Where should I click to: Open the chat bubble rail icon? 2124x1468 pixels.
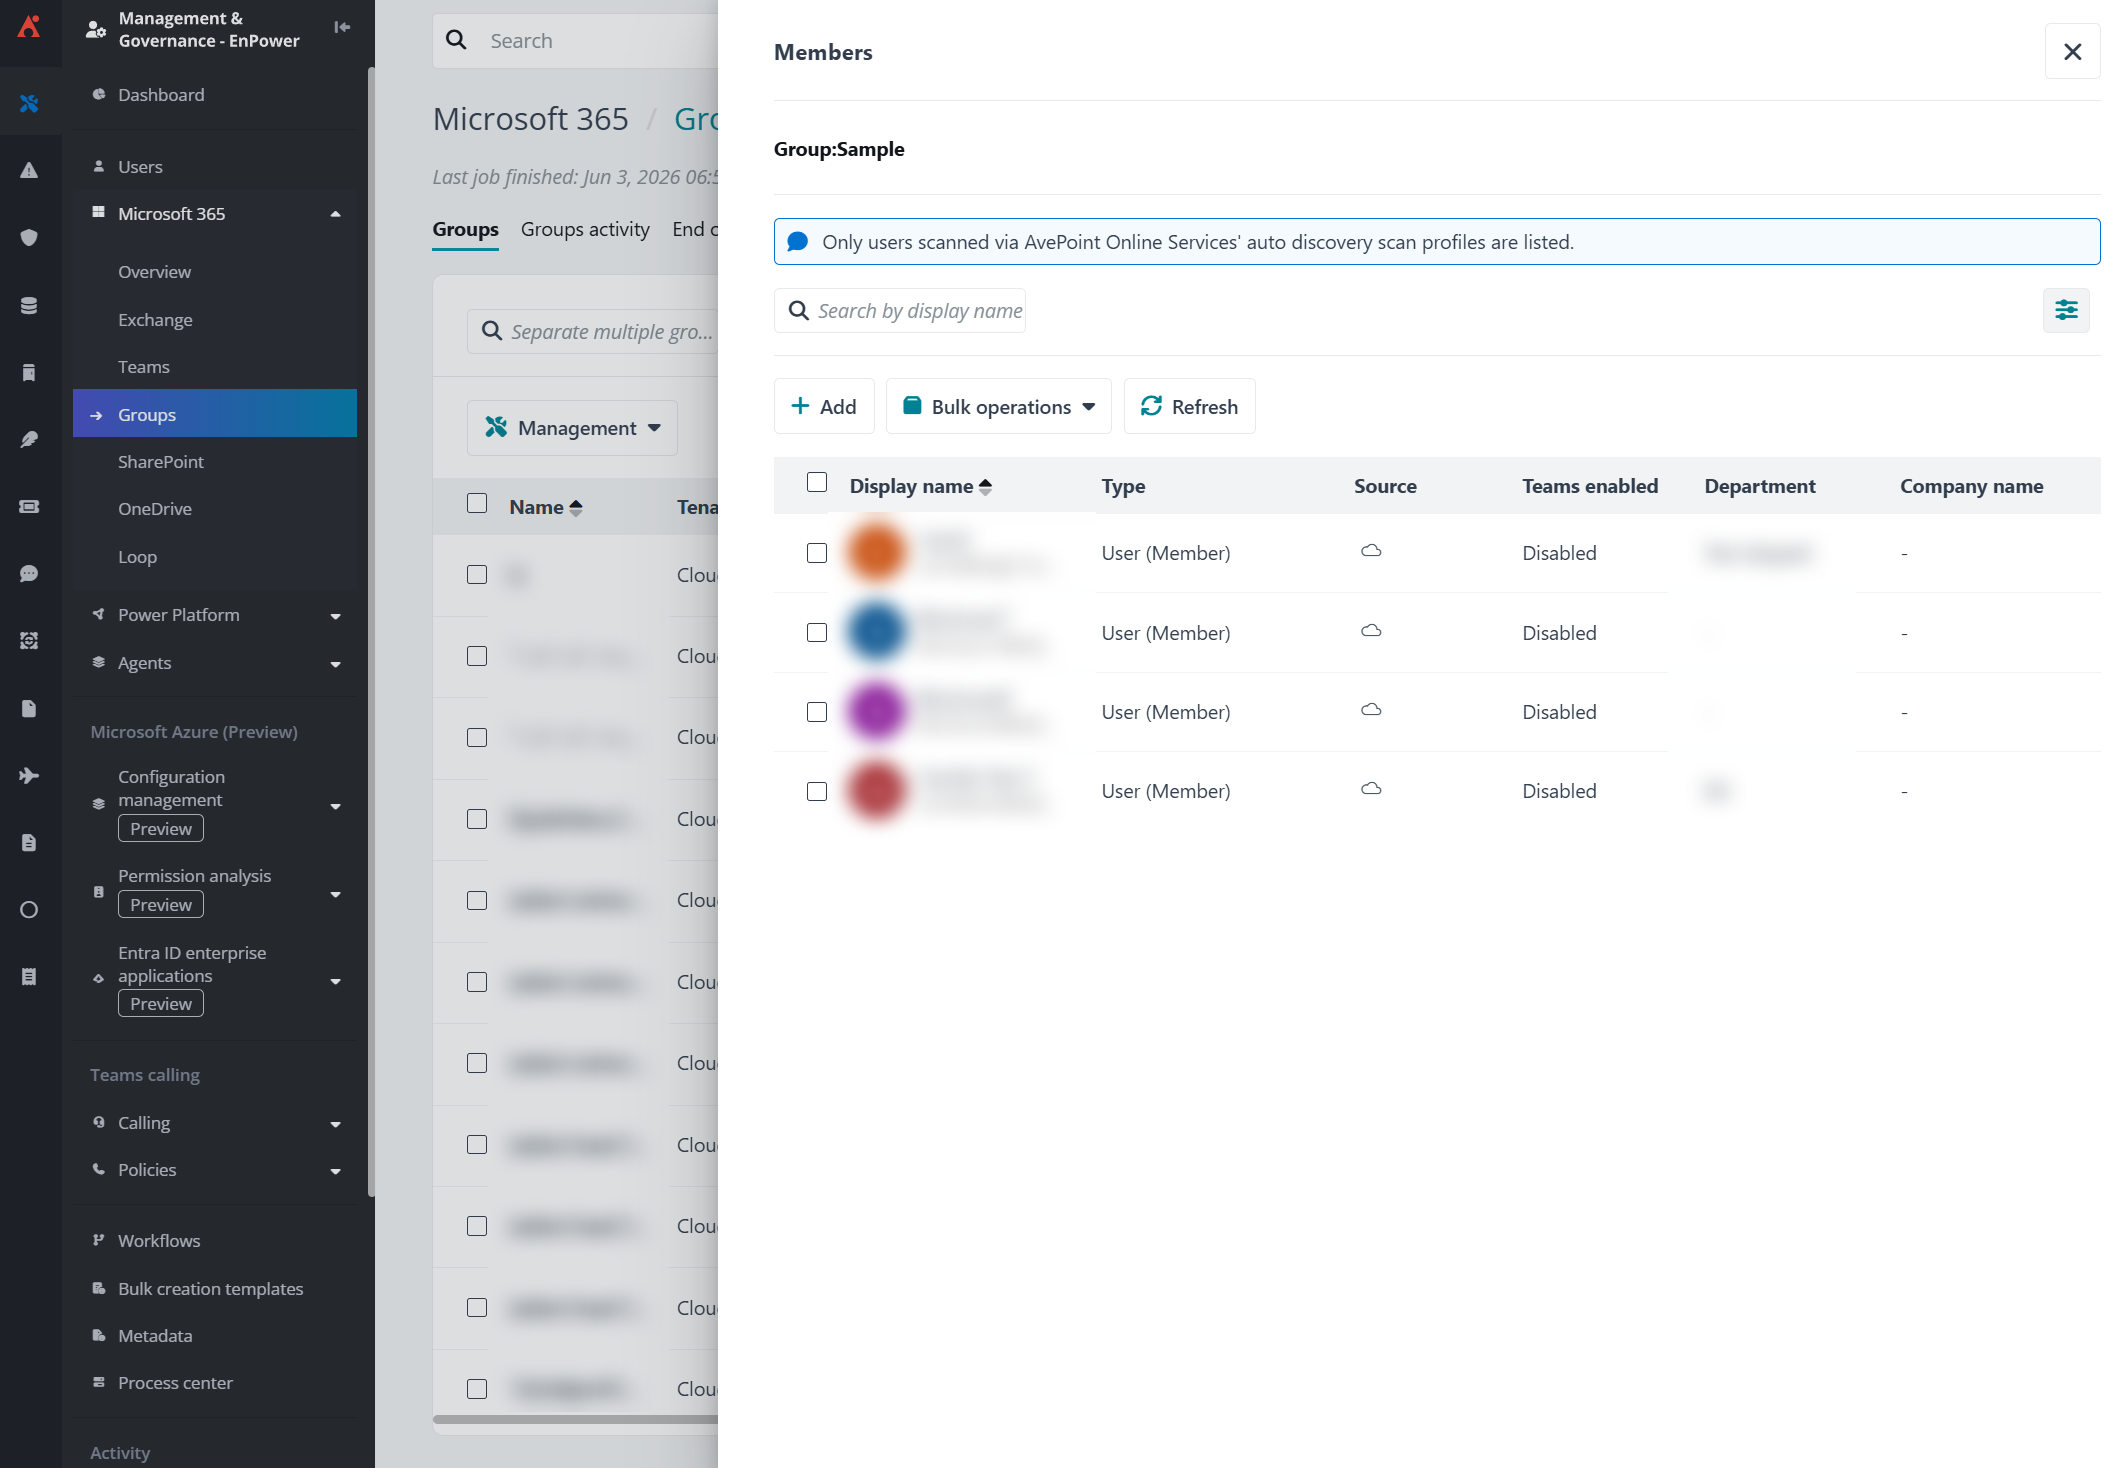(x=29, y=573)
